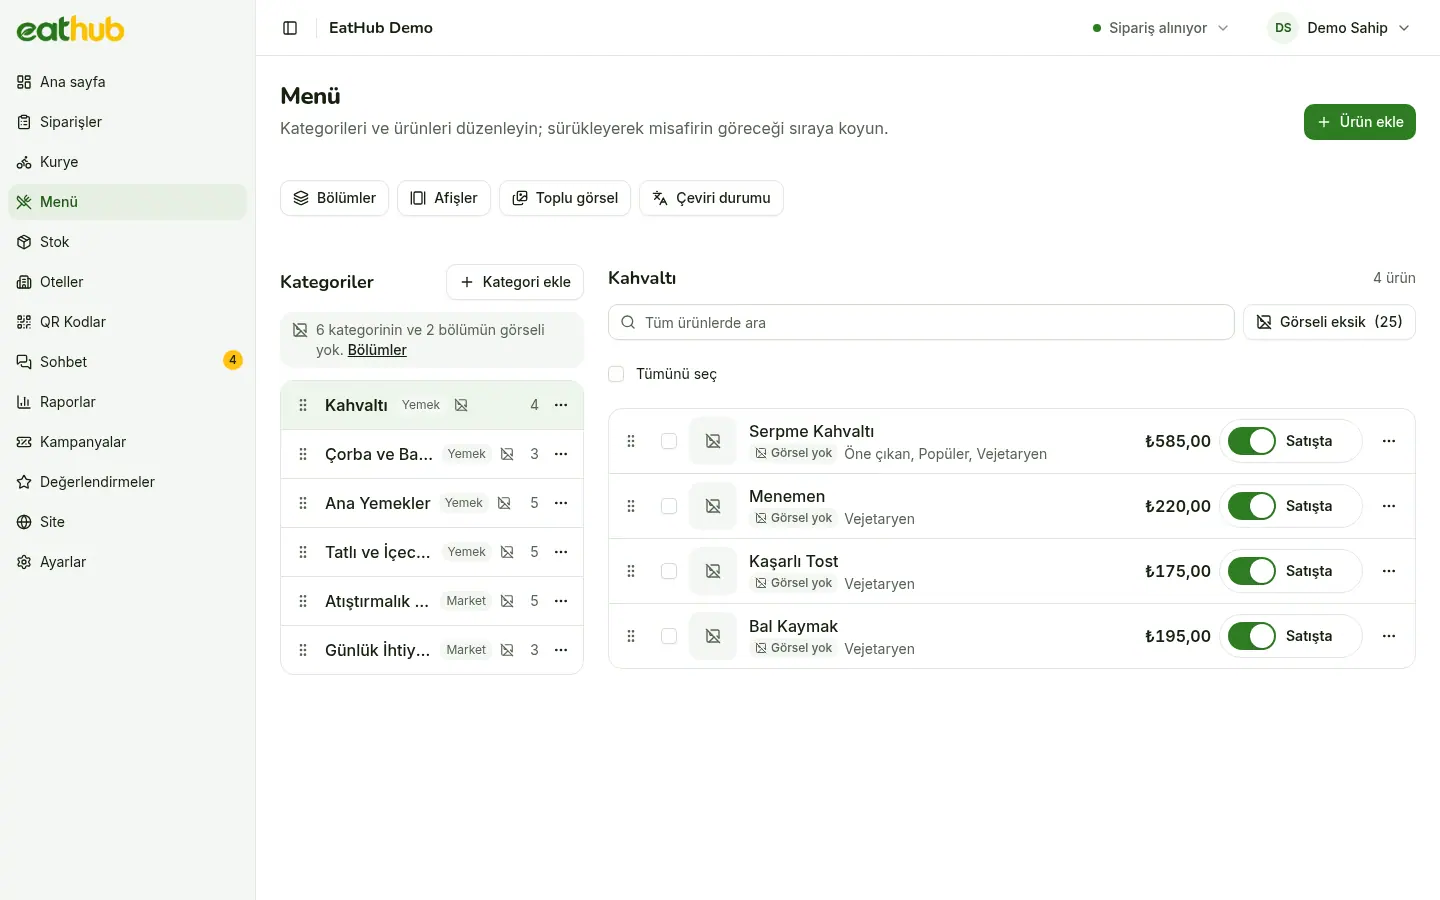The image size is (1440, 900).
Task: Open more options for Serpme Kahvaltı product
Action: 1389,441
